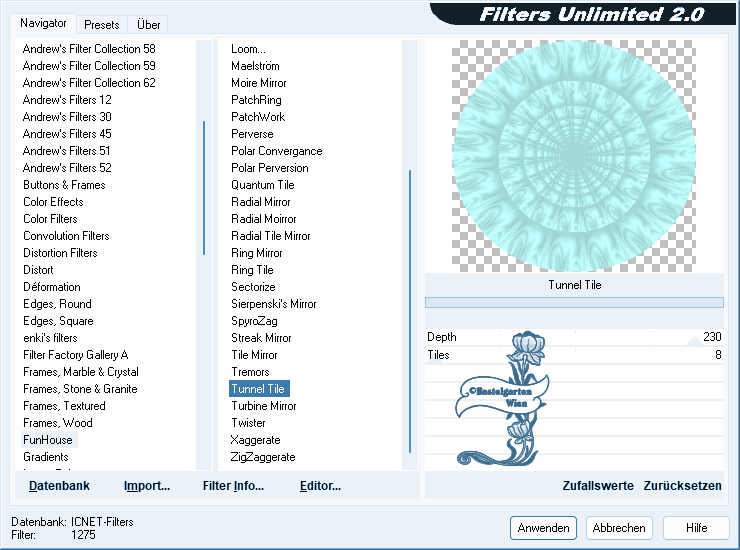This screenshot has height=550, width=740.
Task: Choose Polar Convergance filter
Action: (277, 151)
